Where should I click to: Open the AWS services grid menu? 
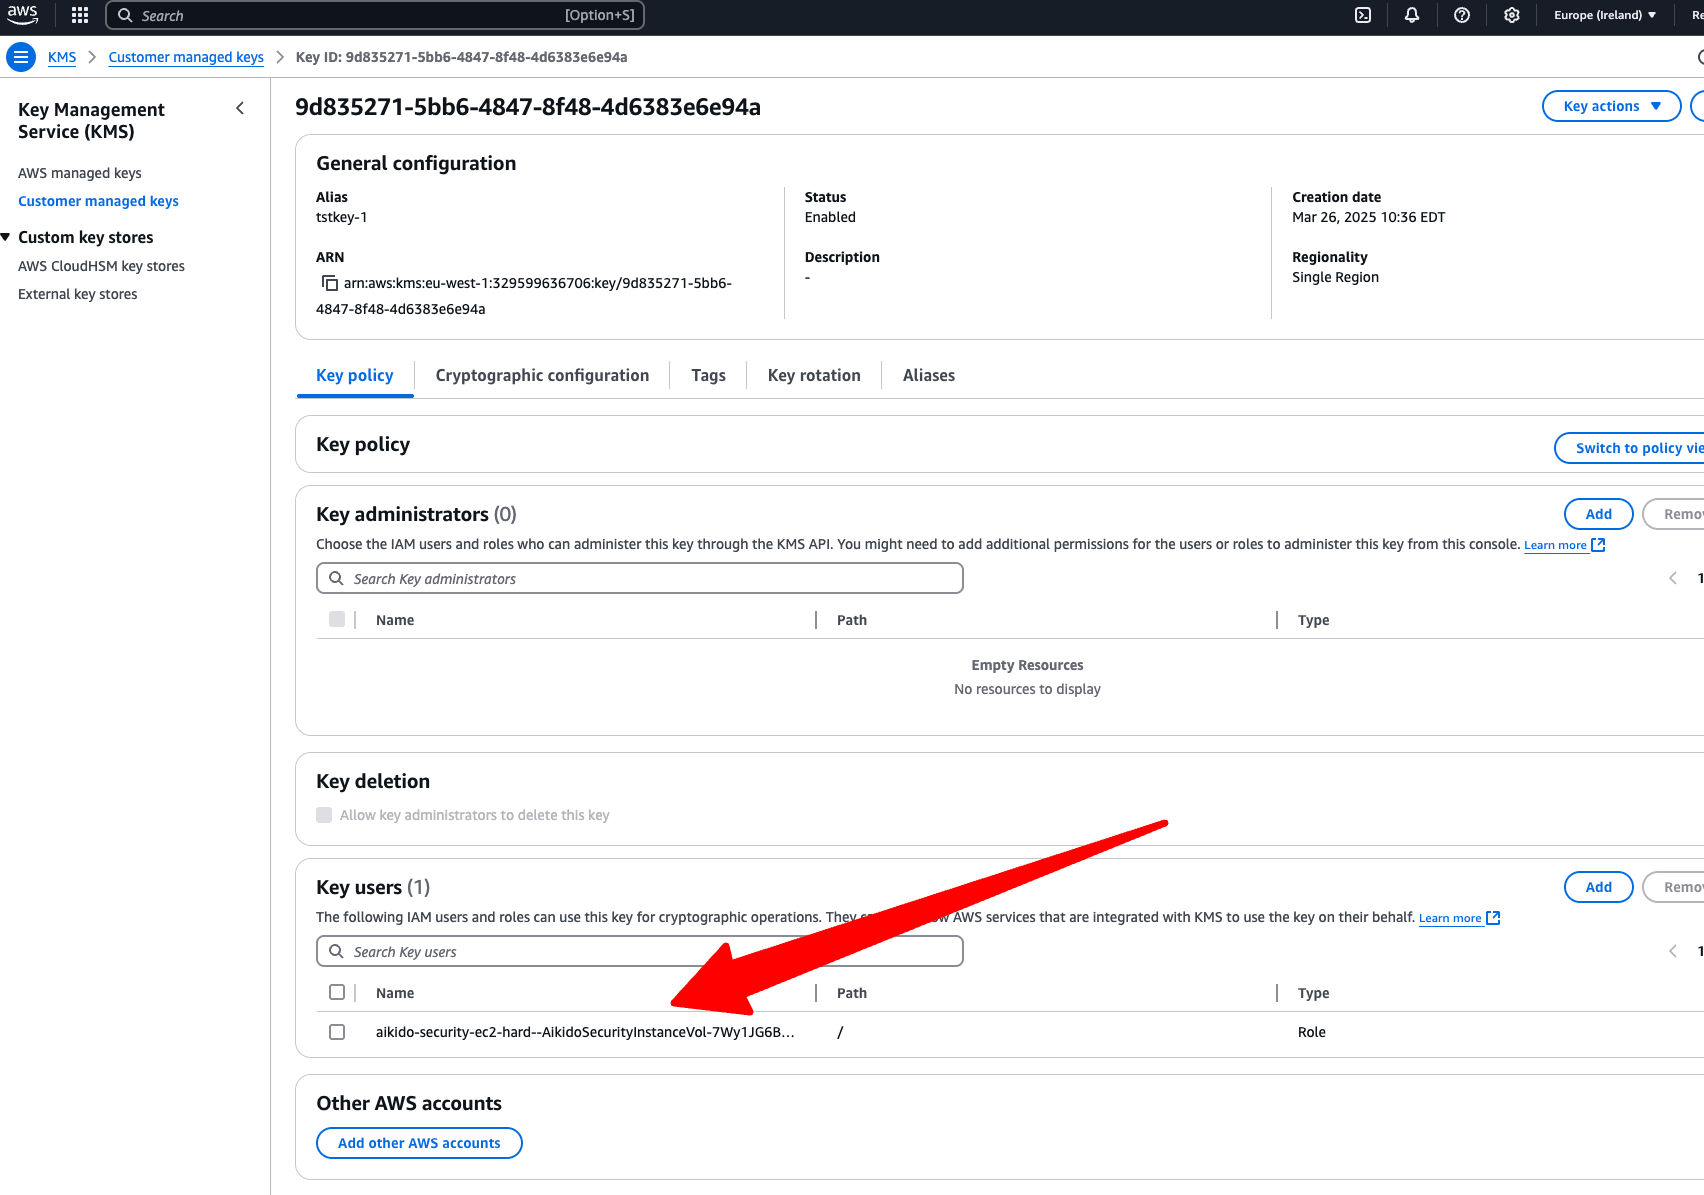80,15
